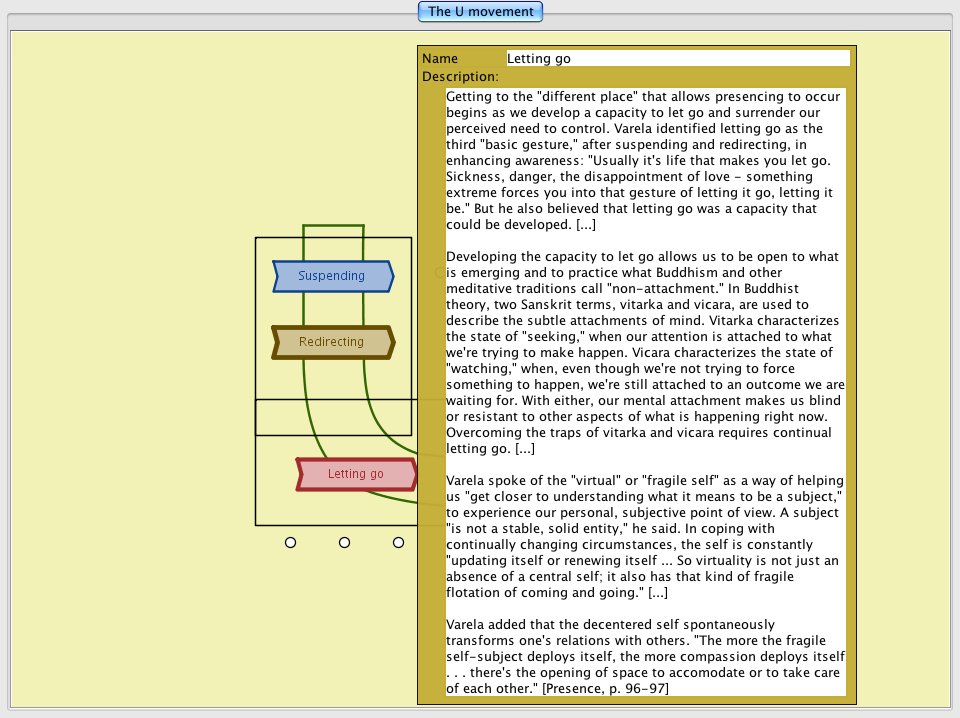Click the Name label in the details panel
Image resolution: width=960 pixels, height=718 pixels.
click(440, 59)
